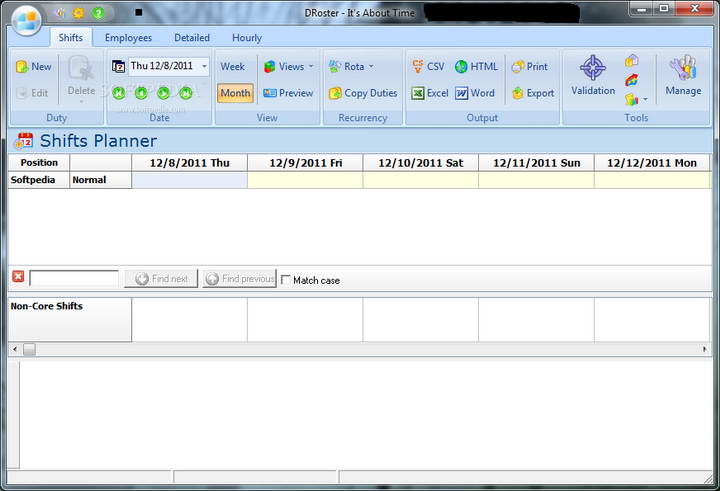This screenshot has width=720, height=491.
Task: Enable the Match case checkbox
Action: coord(286,279)
